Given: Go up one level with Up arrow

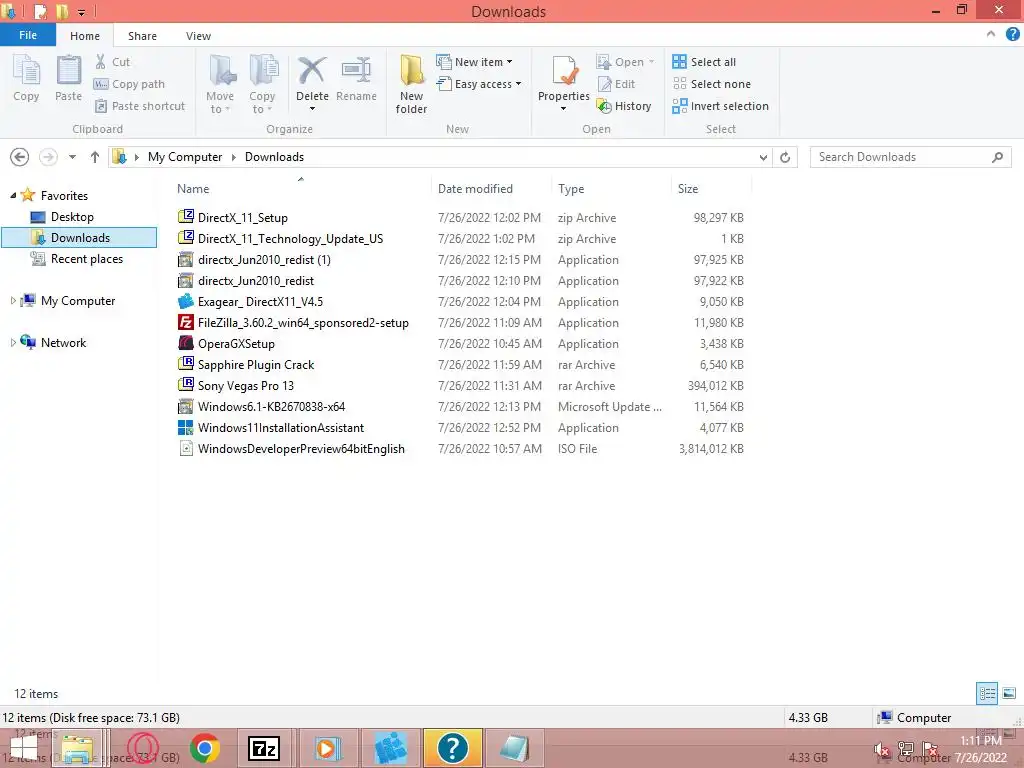Looking at the screenshot, I should pos(95,157).
